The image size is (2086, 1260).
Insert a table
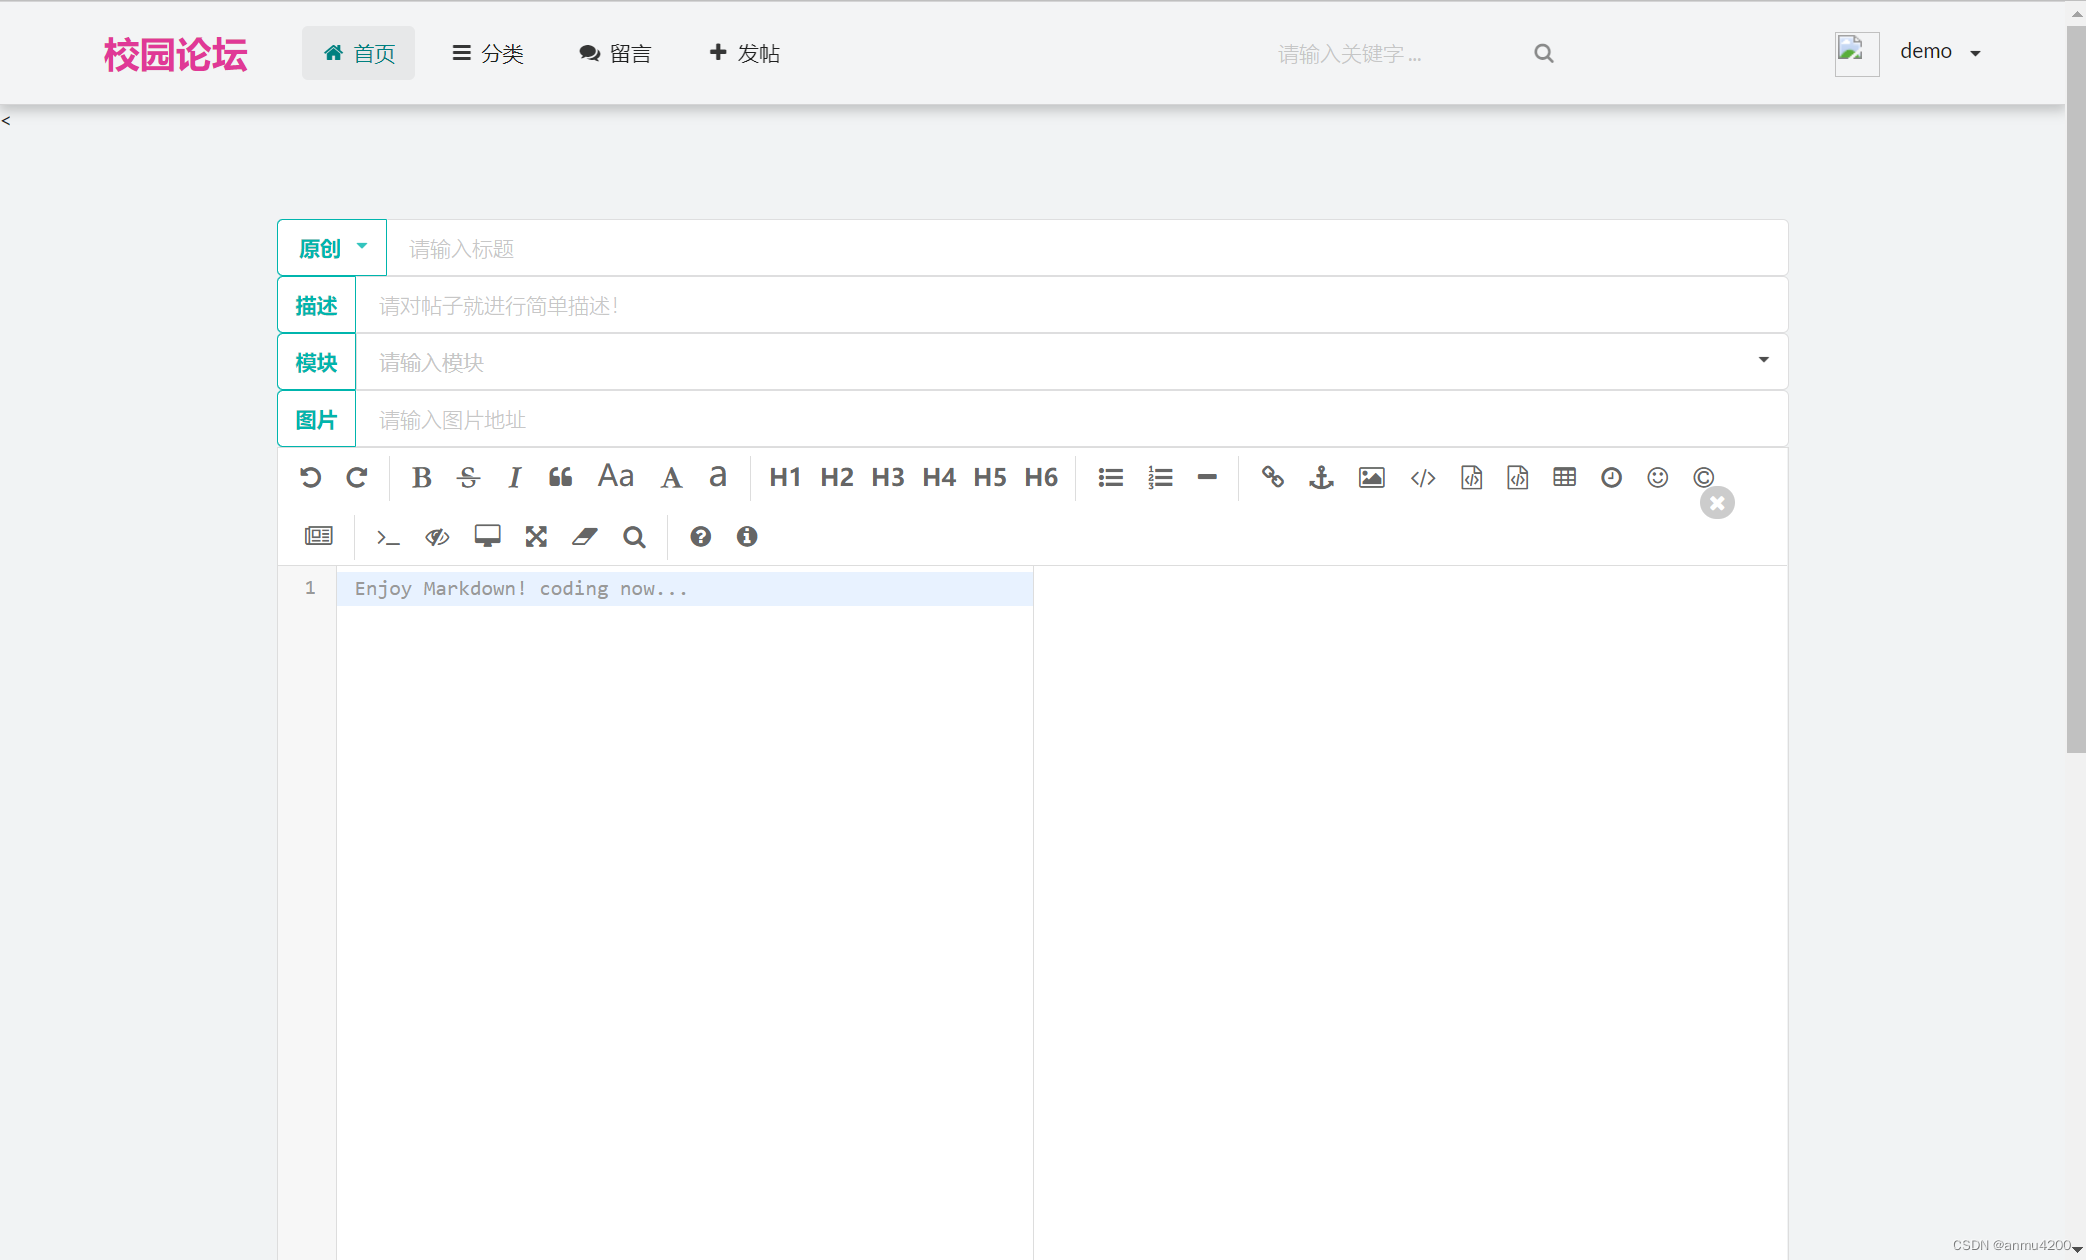(x=1565, y=477)
